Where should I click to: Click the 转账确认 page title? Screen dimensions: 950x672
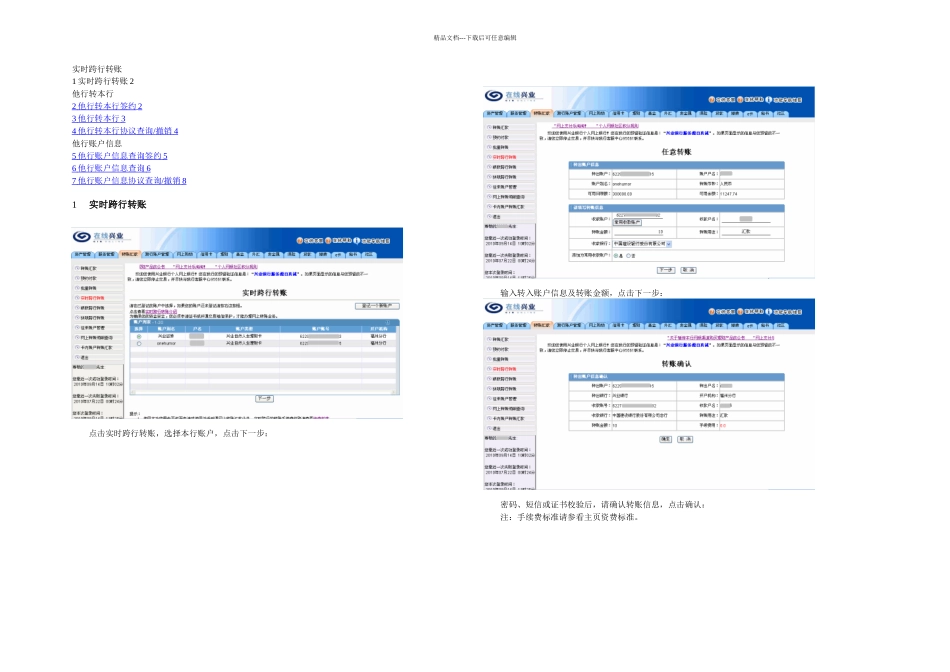click(x=676, y=364)
